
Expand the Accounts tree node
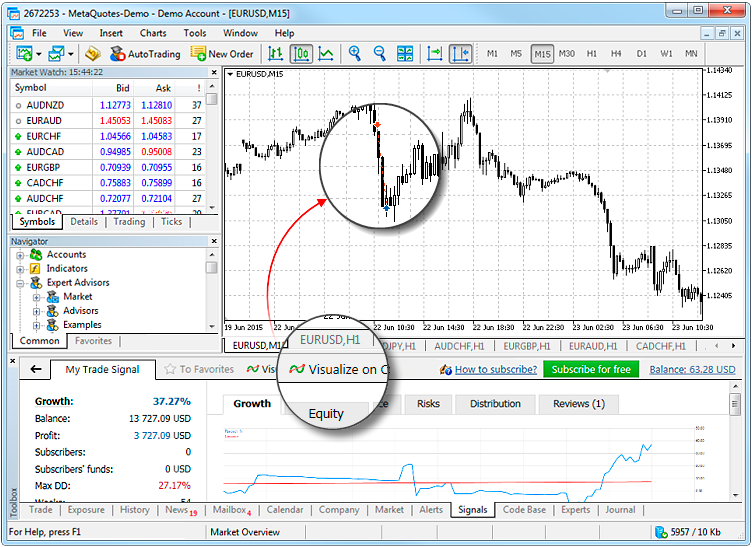click(20, 255)
